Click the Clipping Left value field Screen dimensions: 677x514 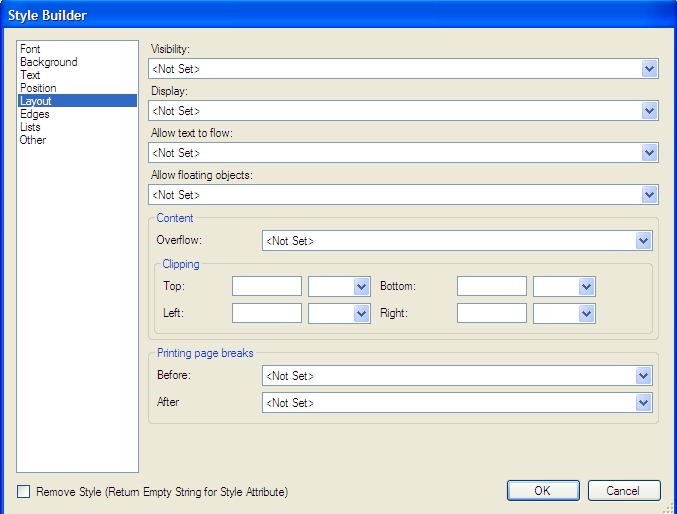(267, 313)
